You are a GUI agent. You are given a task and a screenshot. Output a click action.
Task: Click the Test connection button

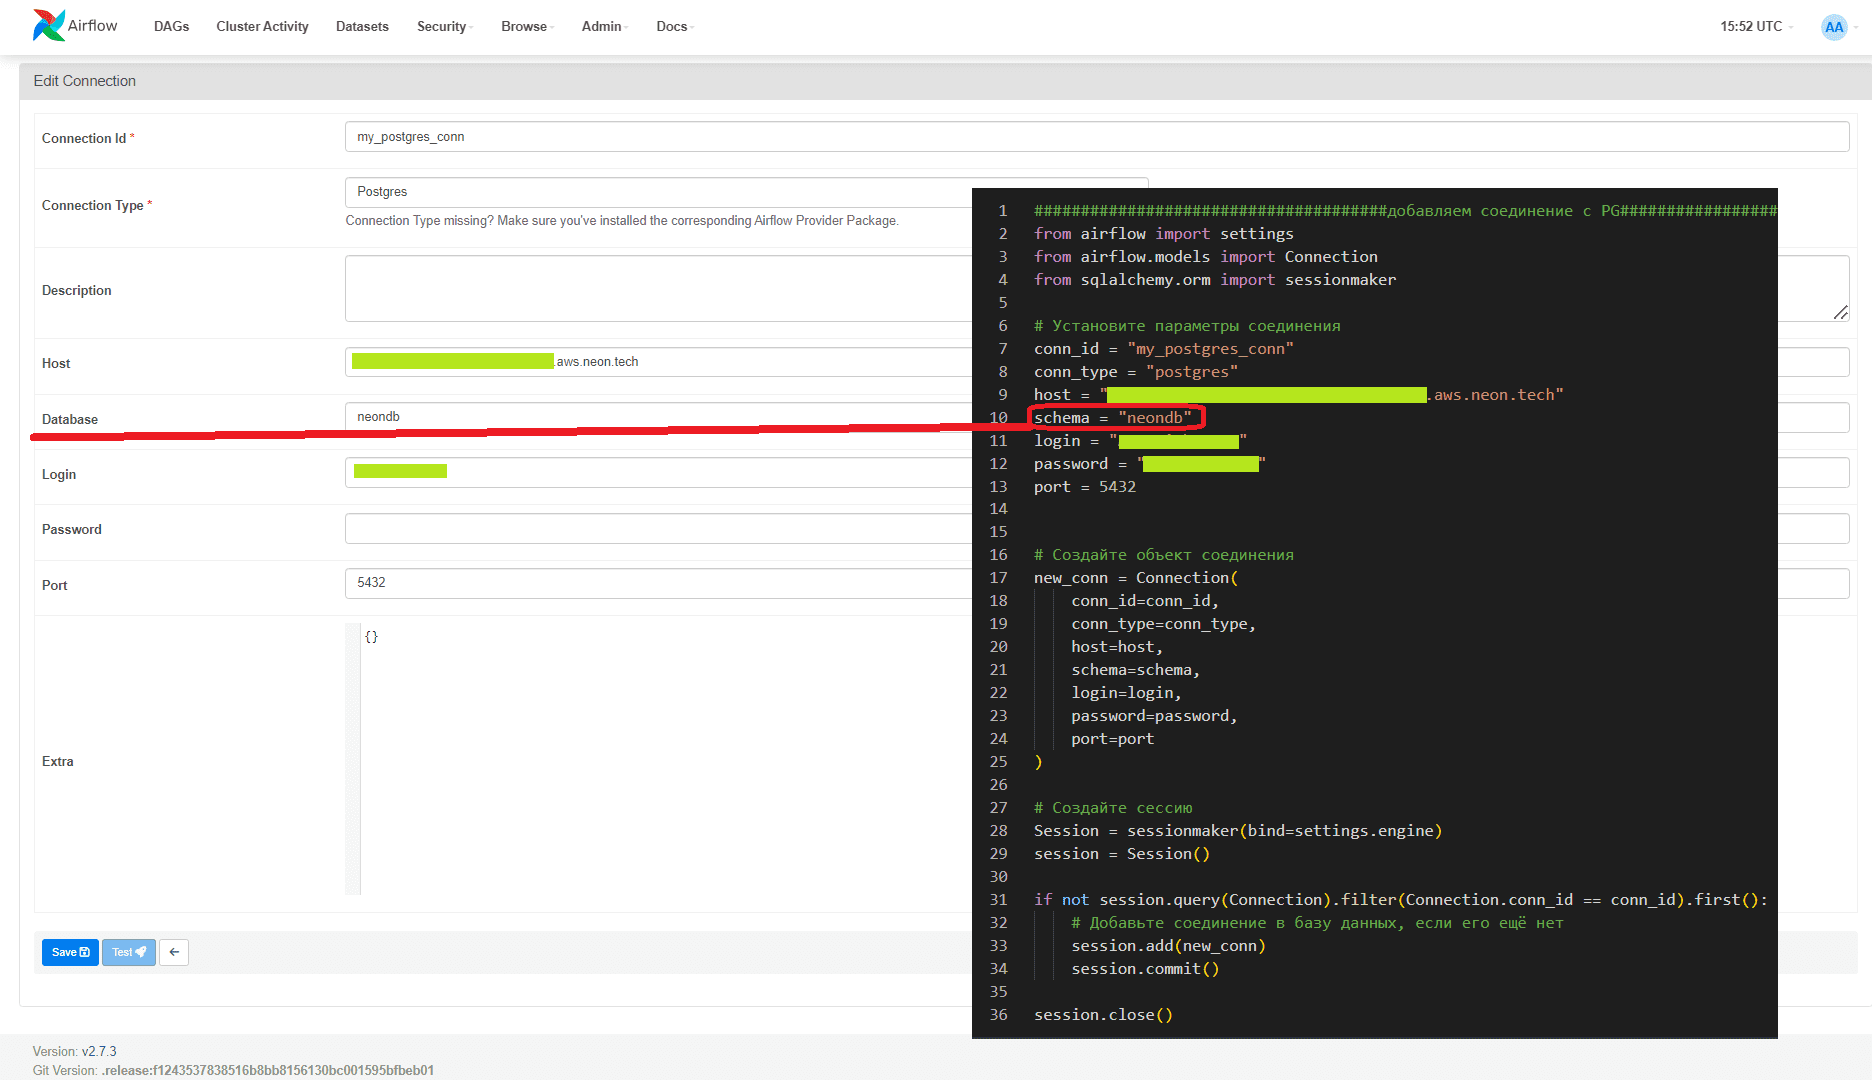click(129, 952)
